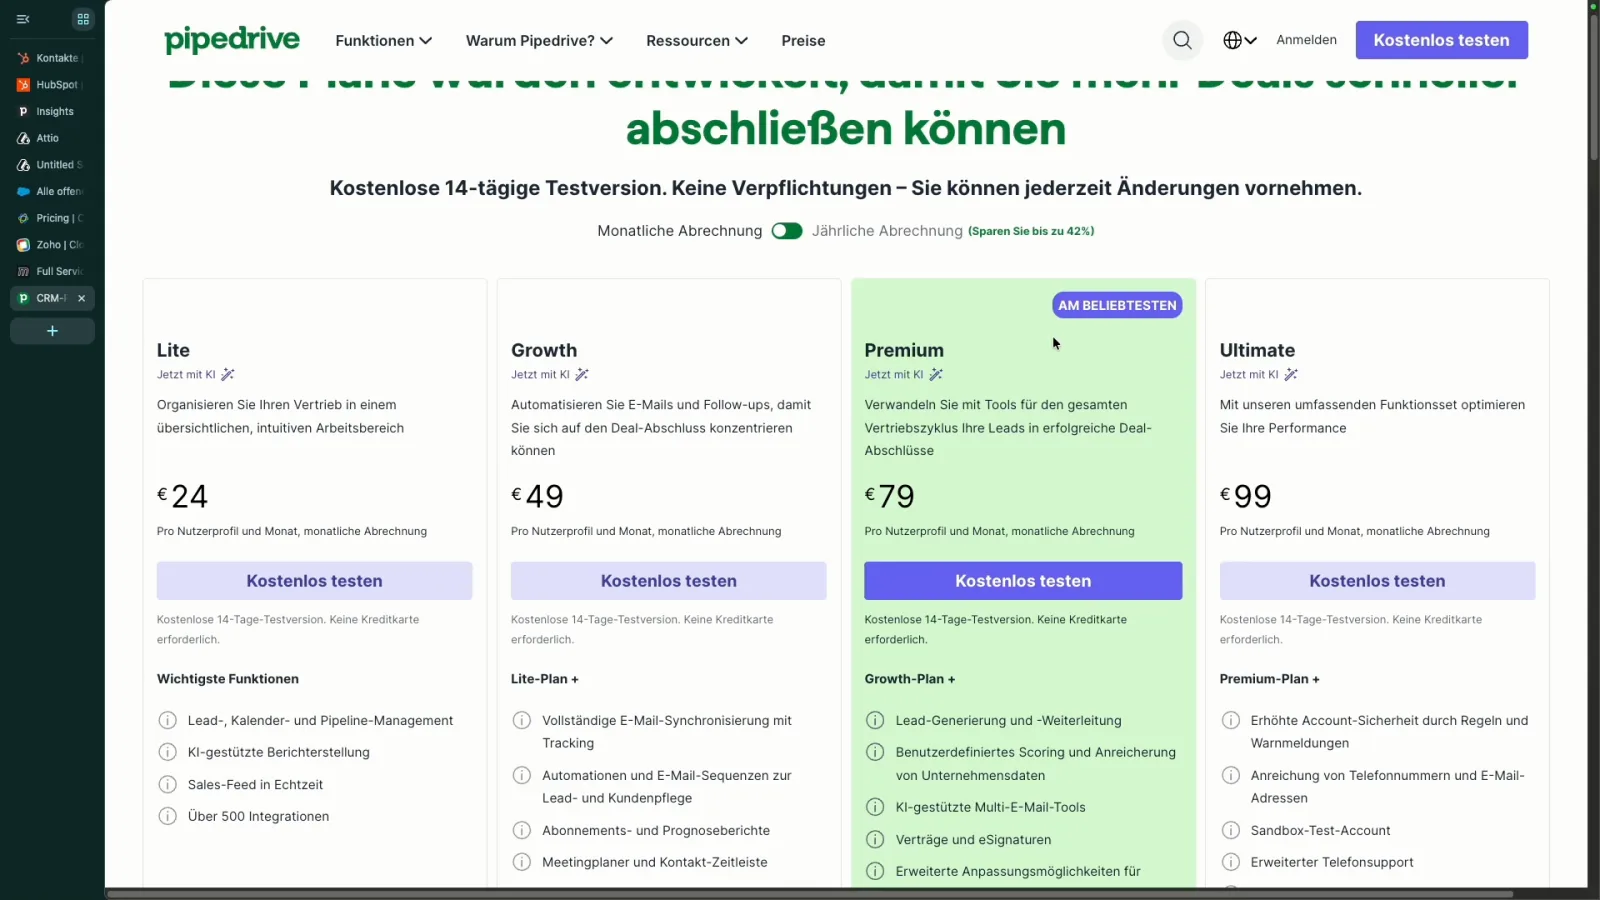Open the search magnifier

[1182, 40]
